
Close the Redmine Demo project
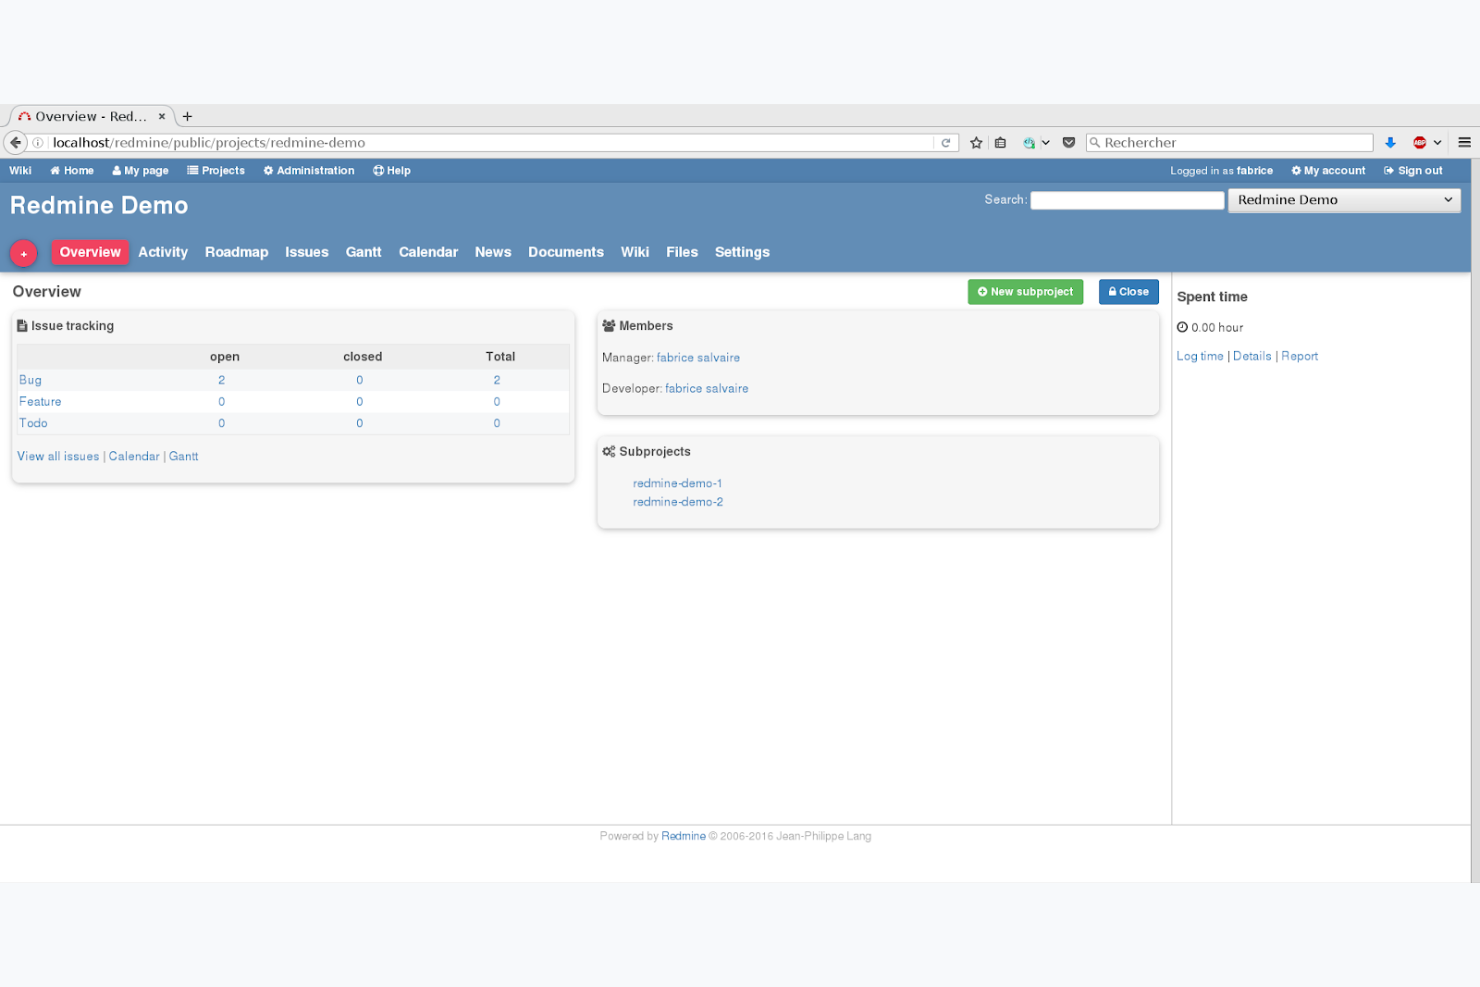[x=1128, y=291]
